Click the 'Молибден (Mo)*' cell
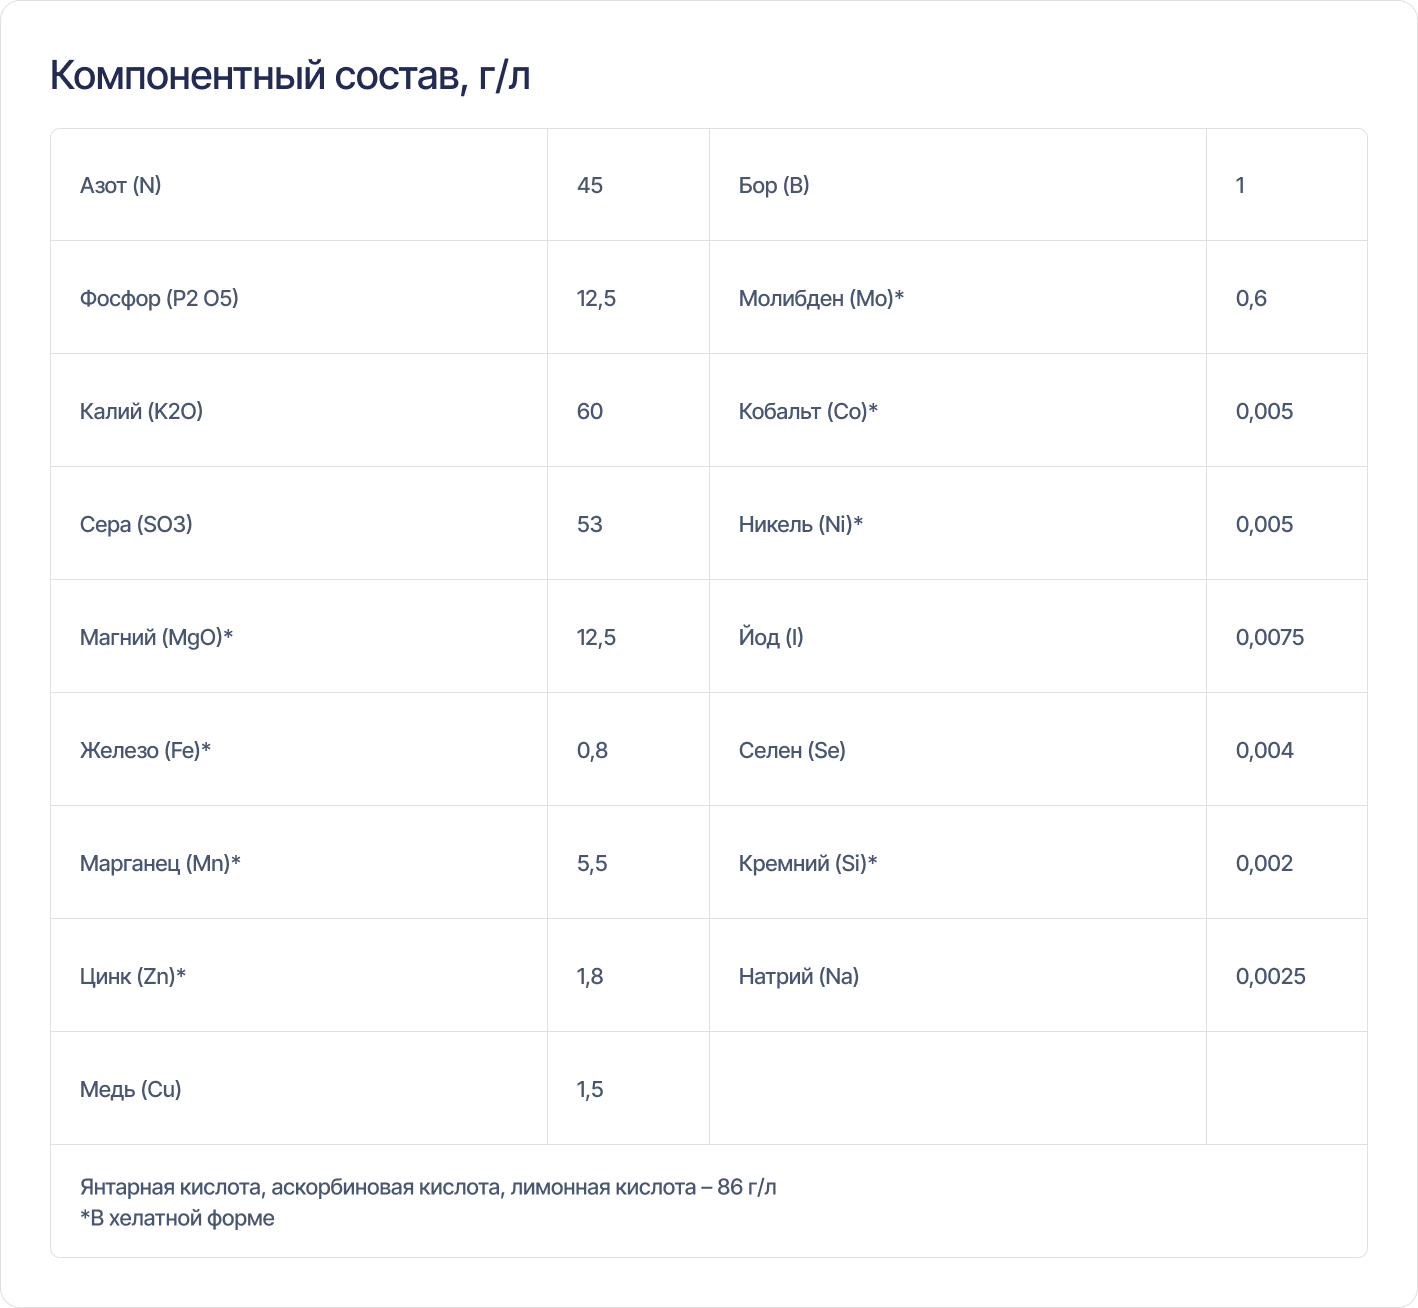 pyautogui.click(x=958, y=298)
